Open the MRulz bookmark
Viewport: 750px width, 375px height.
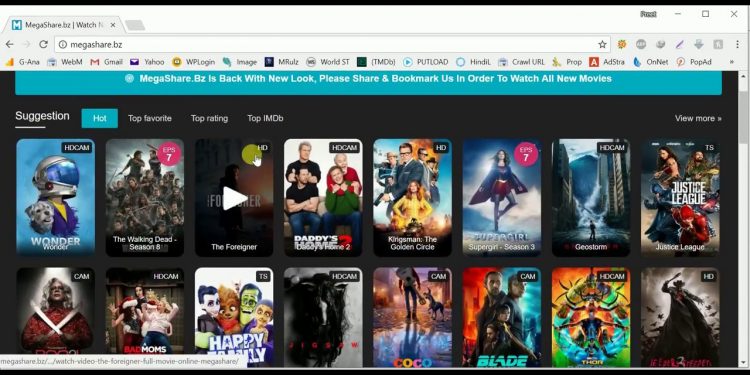point(282,62)
